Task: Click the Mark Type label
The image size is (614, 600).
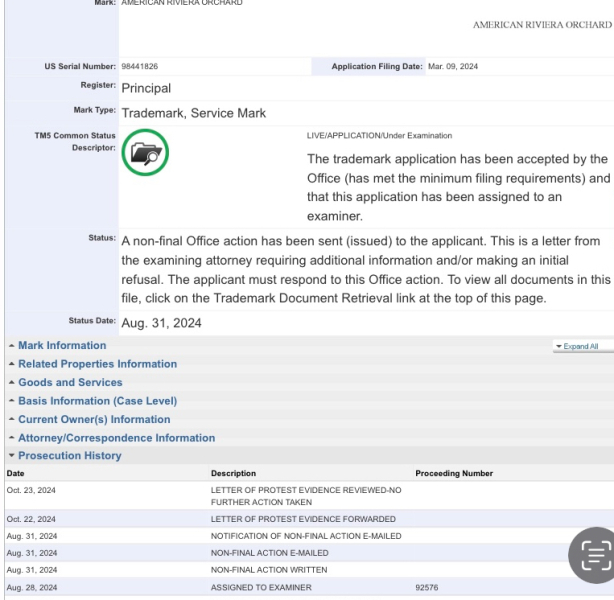Action: [94, 110]
